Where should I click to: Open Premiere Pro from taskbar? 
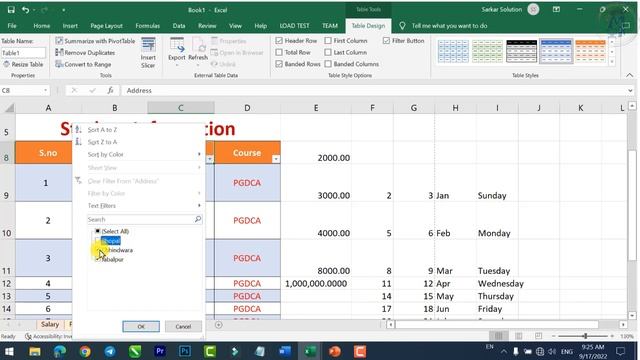pyautogui.click(x=160, y=351)
